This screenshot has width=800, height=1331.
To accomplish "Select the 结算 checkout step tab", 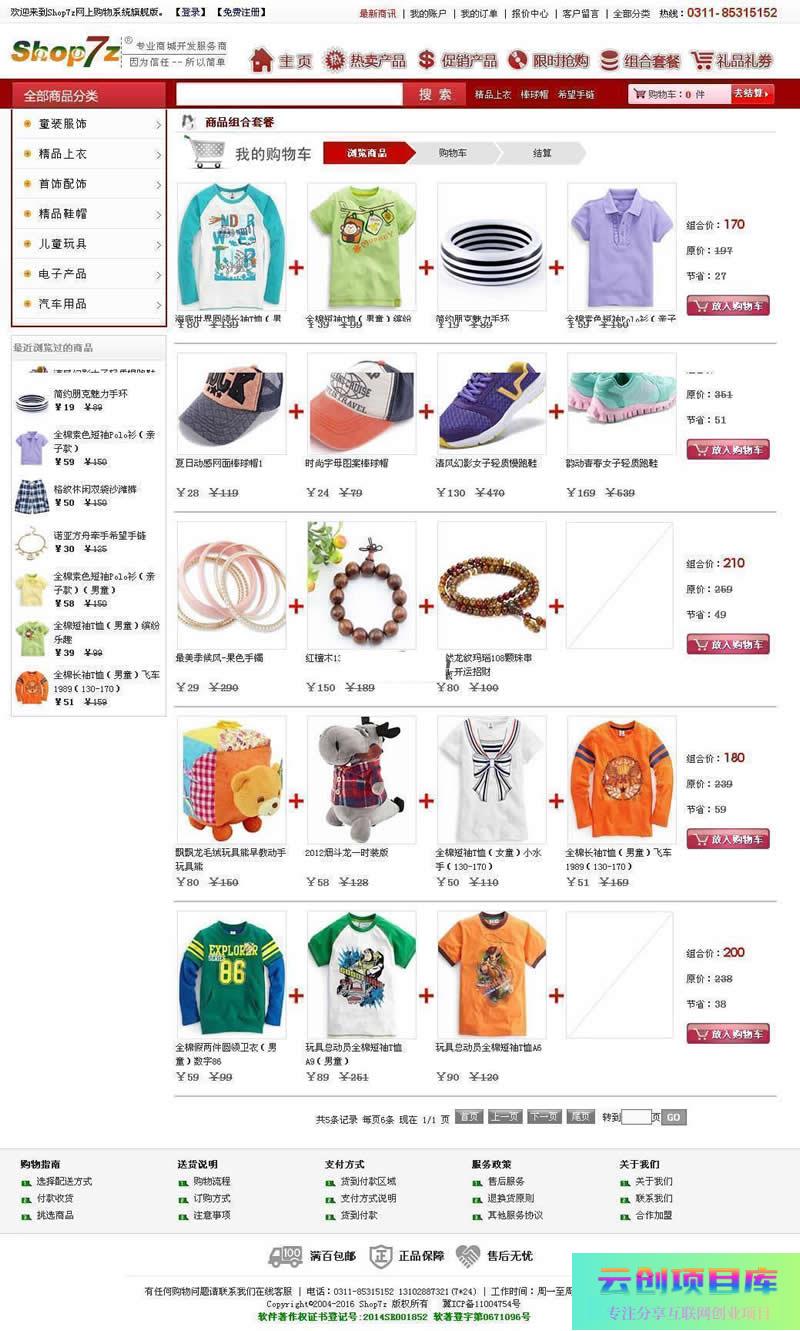I will [x=542, y=153].
